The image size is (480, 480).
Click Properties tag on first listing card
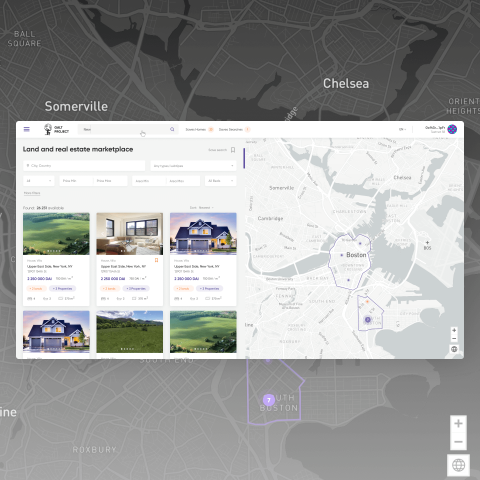[63, 288]
